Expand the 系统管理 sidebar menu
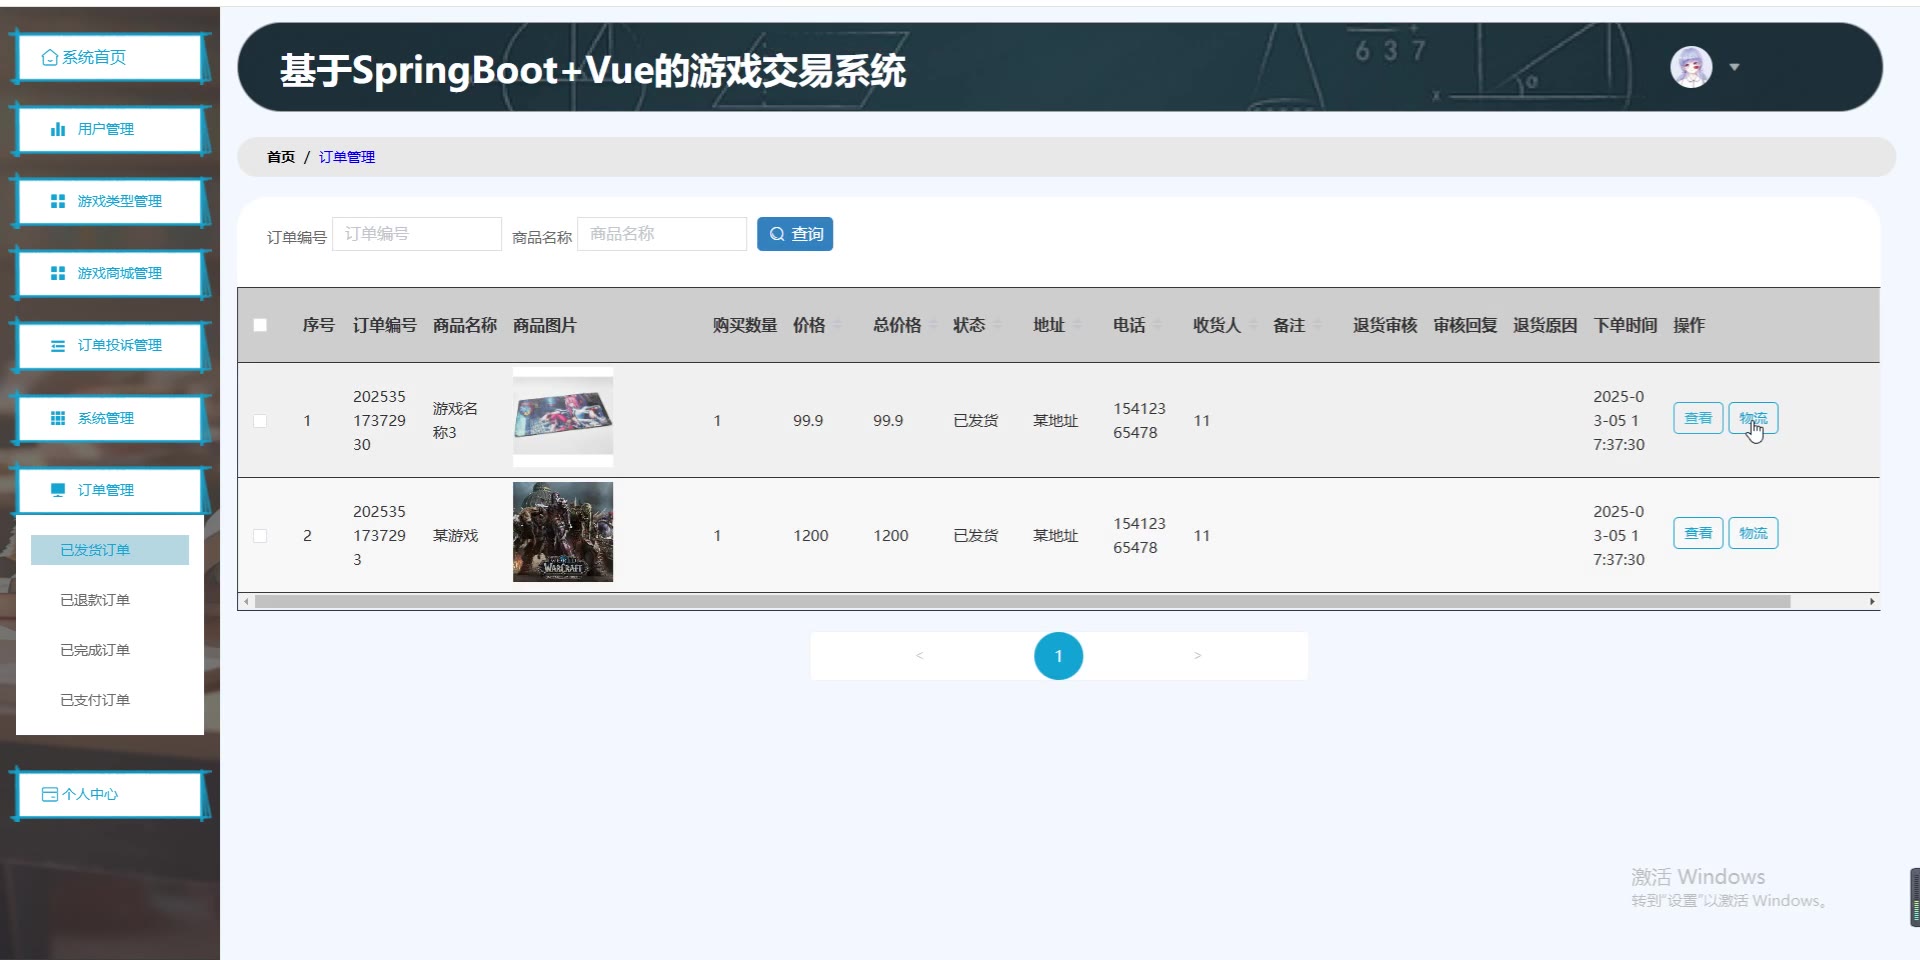This screenshot has height=960, width=1920. click(x=110, y=418)
